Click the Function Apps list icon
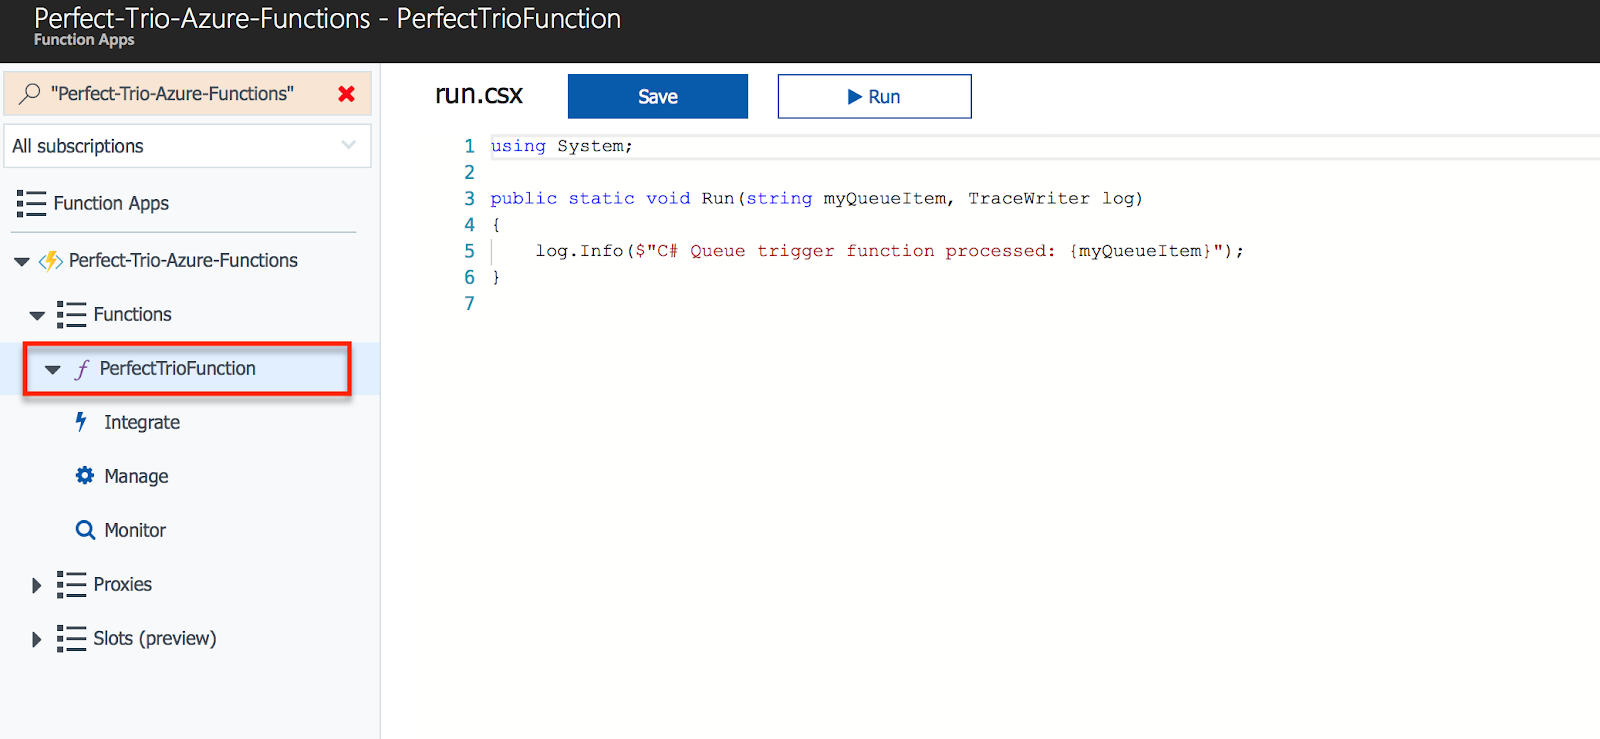Image resolution: width=1600 pixels, height=739 pixels. pyautogui.click(x=31, y=204)
